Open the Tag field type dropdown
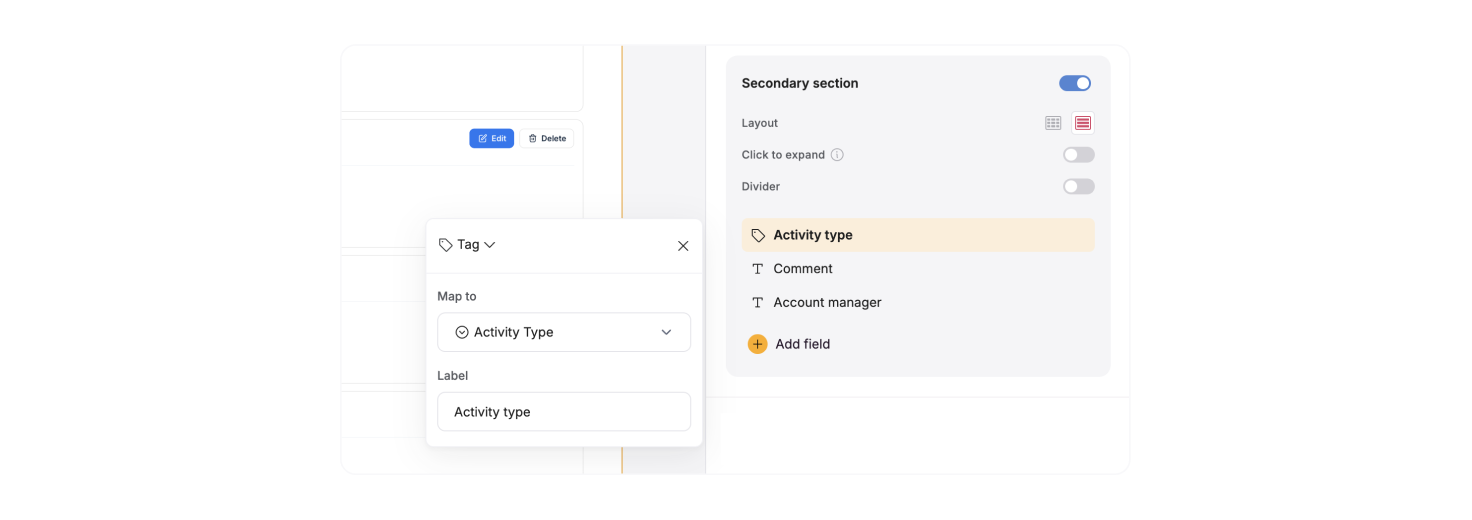Viewport: 1472px width, 520px height. 468,245
